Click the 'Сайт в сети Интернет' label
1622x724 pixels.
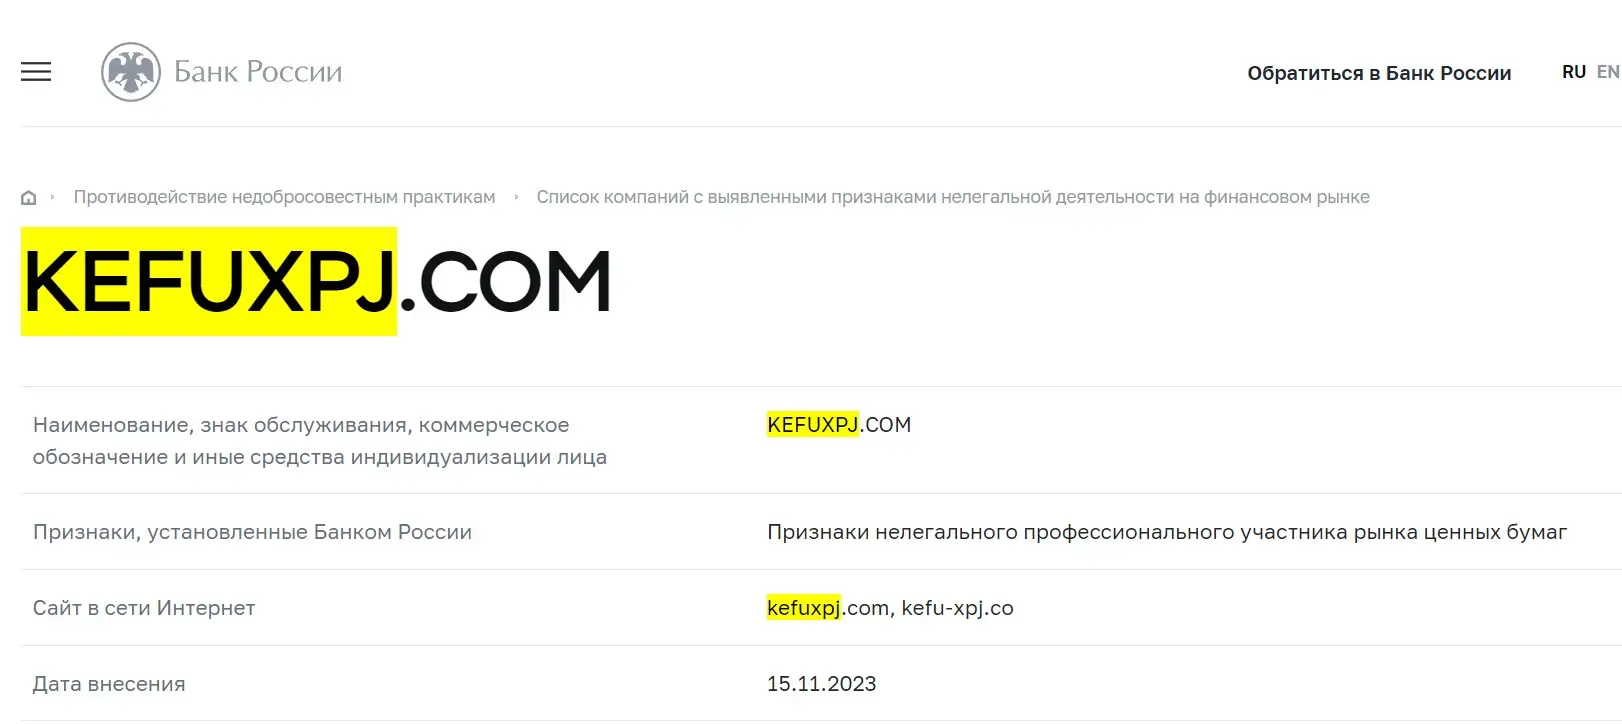(144, 608)
